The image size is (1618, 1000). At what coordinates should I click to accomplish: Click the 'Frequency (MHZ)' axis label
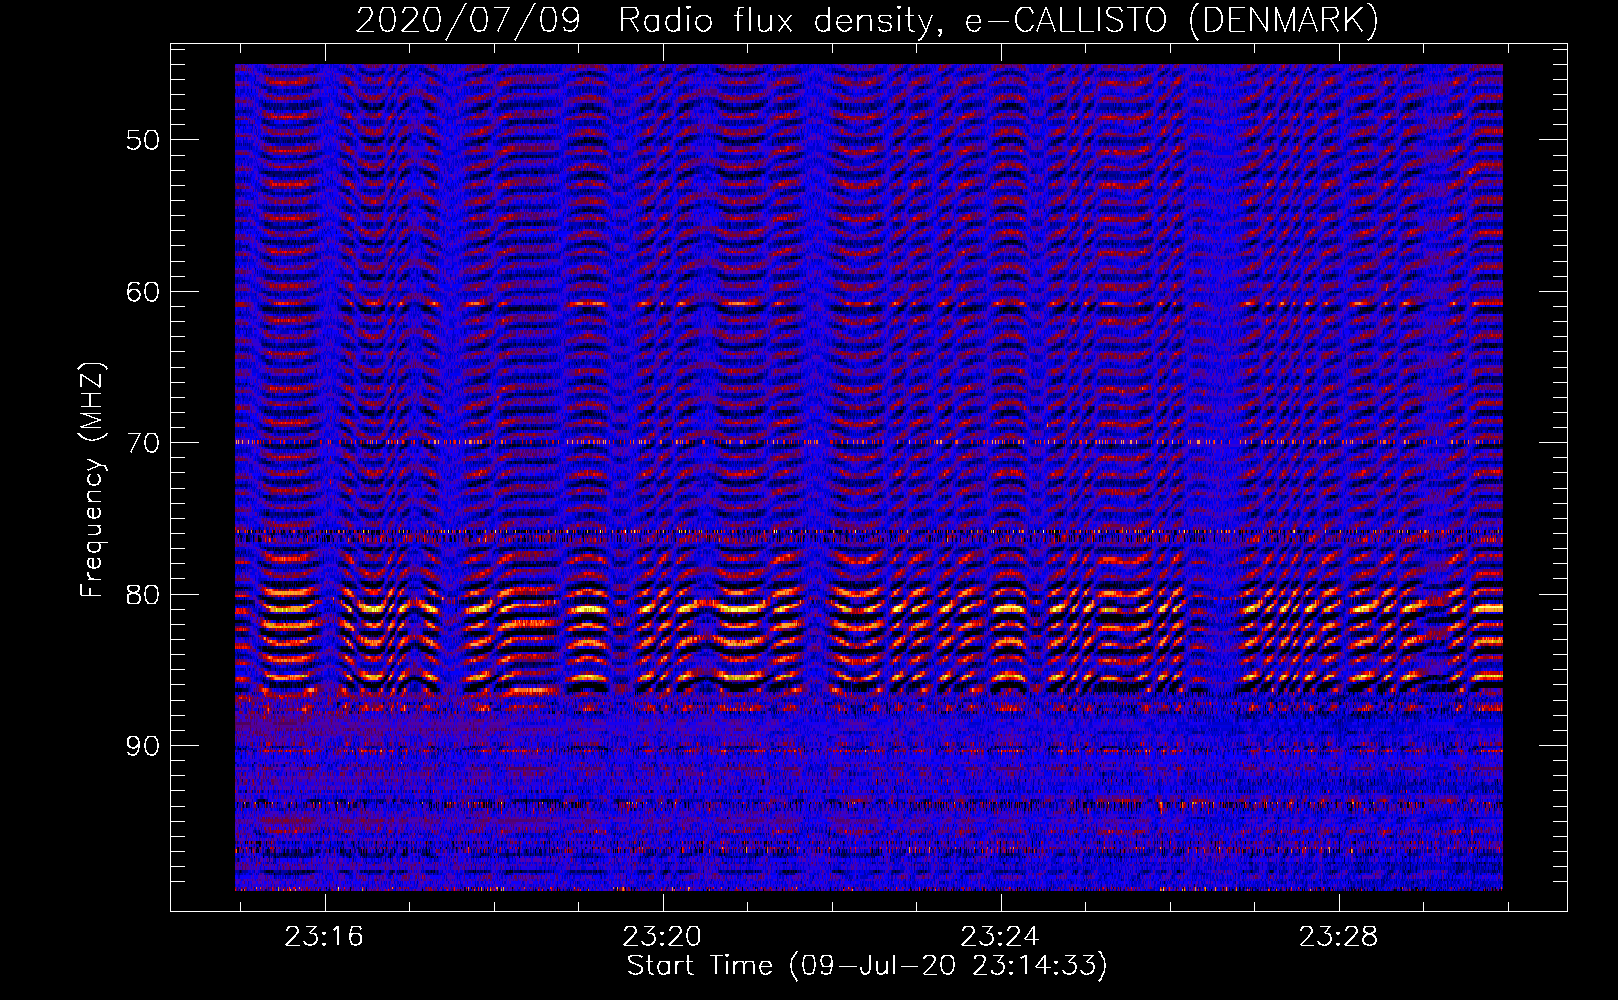click(92, 480)
